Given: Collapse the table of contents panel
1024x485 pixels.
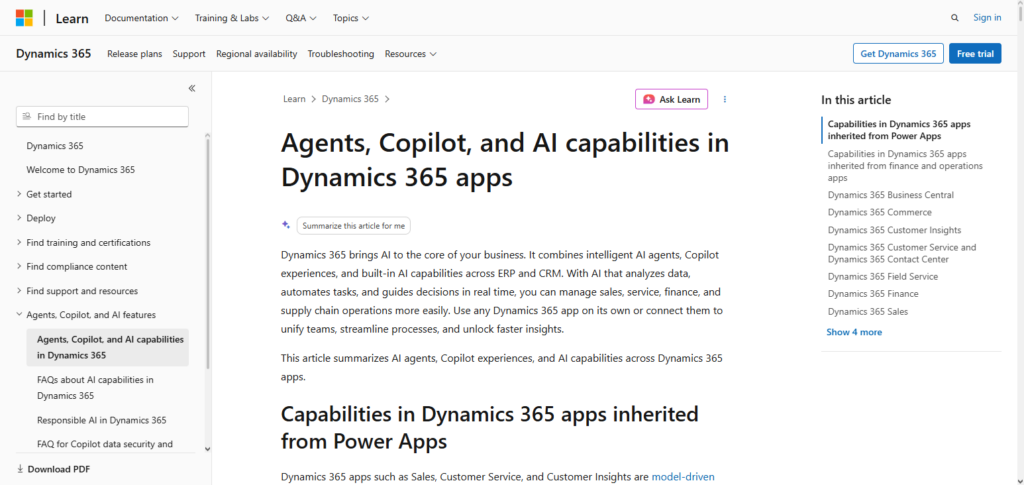Looking at the screenshot, I should pos(192,88).
